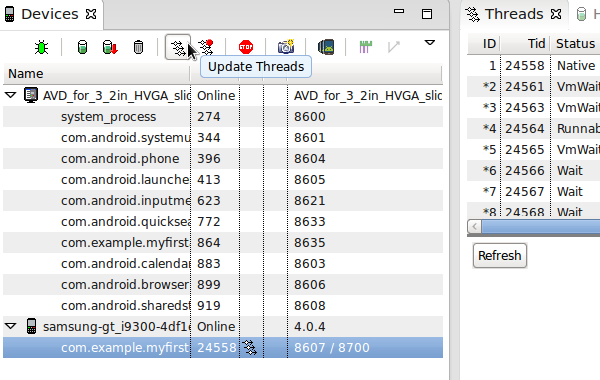The height and width of the screenshot is (380, 600).
Task: Click the red Stop Process icon
Action: (x=246, y=47)
